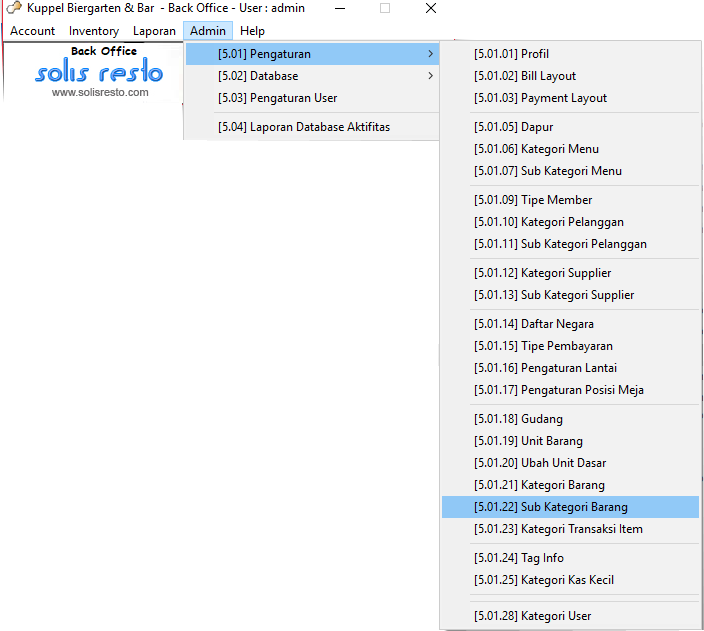The height and width of the screenshot is (631, 704).
Task: Expand the Database submenu arrow
Action: pos(430,76)
